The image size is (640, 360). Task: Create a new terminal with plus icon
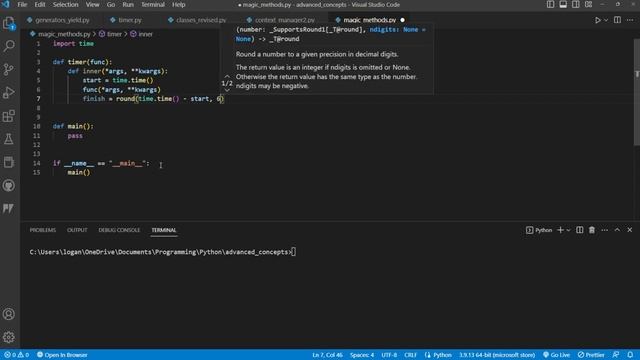(x=560, y=230)
